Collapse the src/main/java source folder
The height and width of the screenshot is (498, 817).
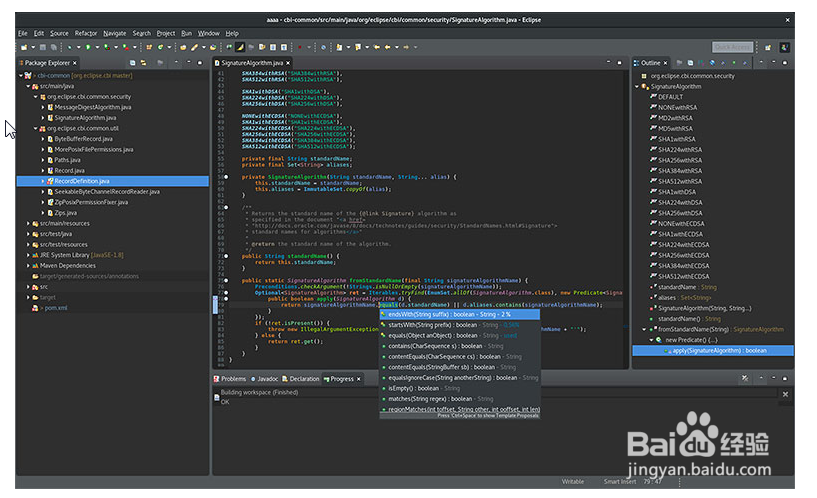29,86
